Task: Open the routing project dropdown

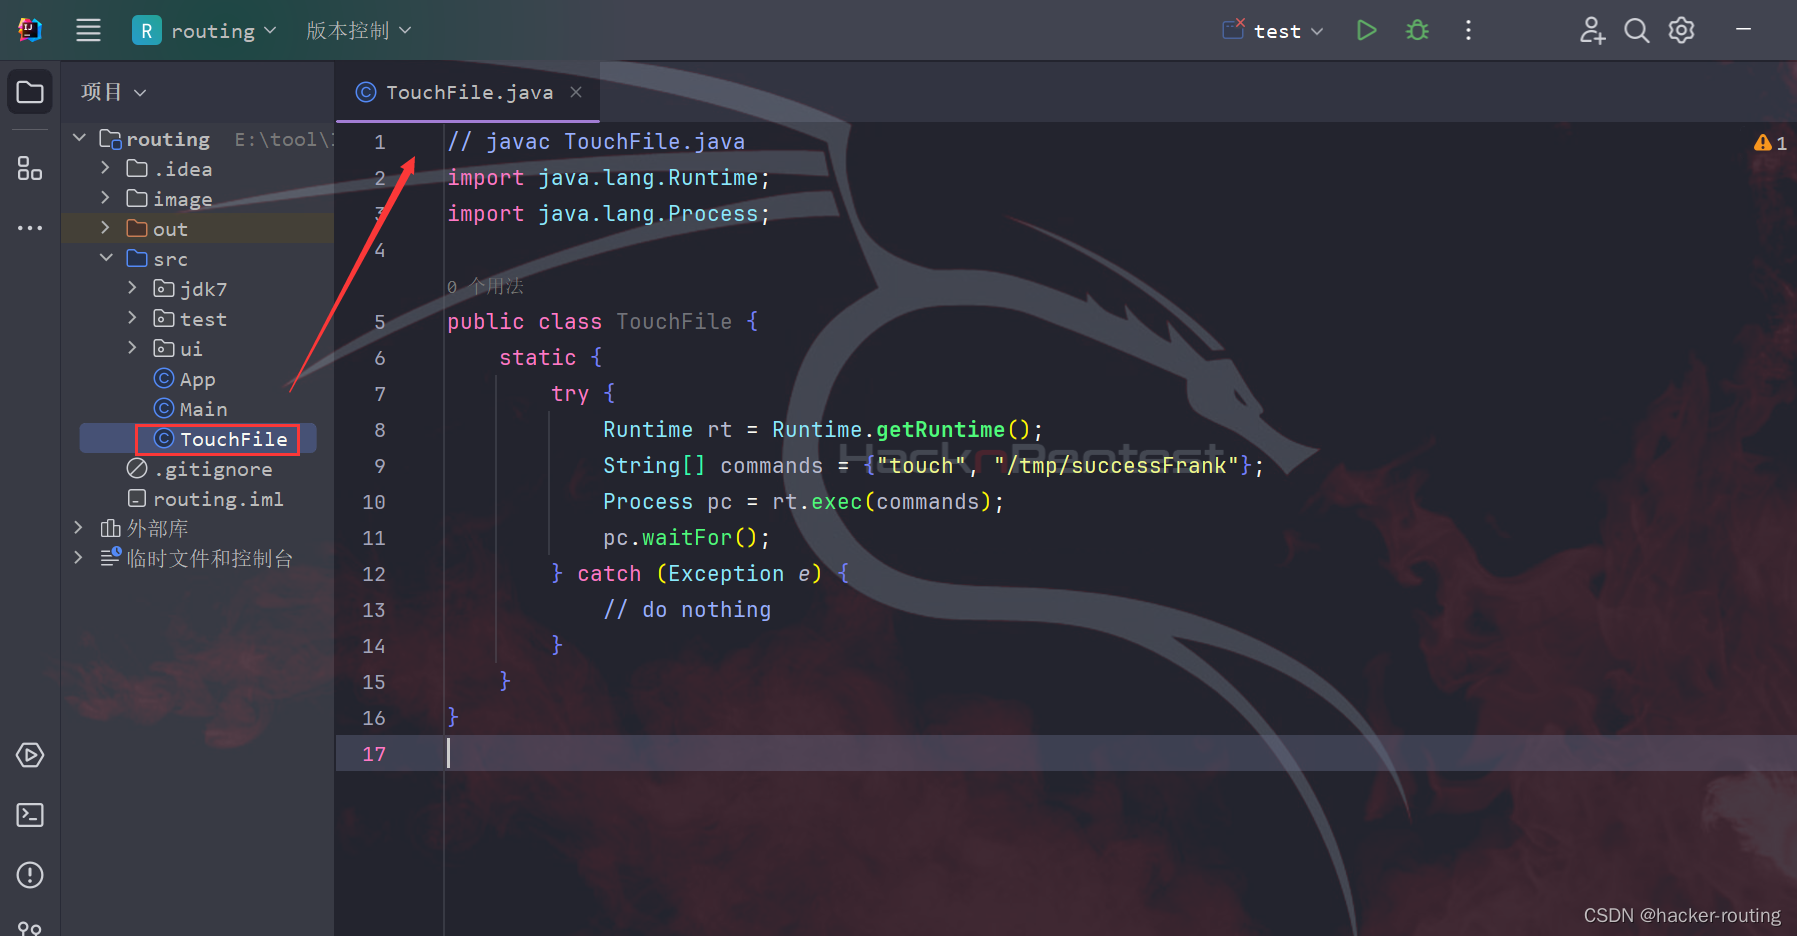Action: 205,31
